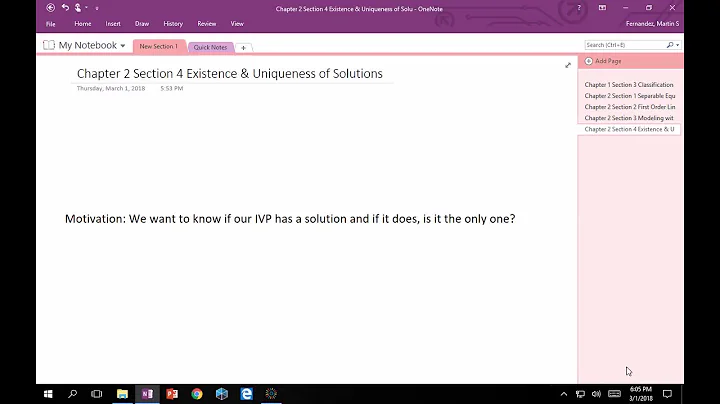Click account name Fernandez, Martin S
The width and height of the screenshot is (720, 404).
[652, 24]
